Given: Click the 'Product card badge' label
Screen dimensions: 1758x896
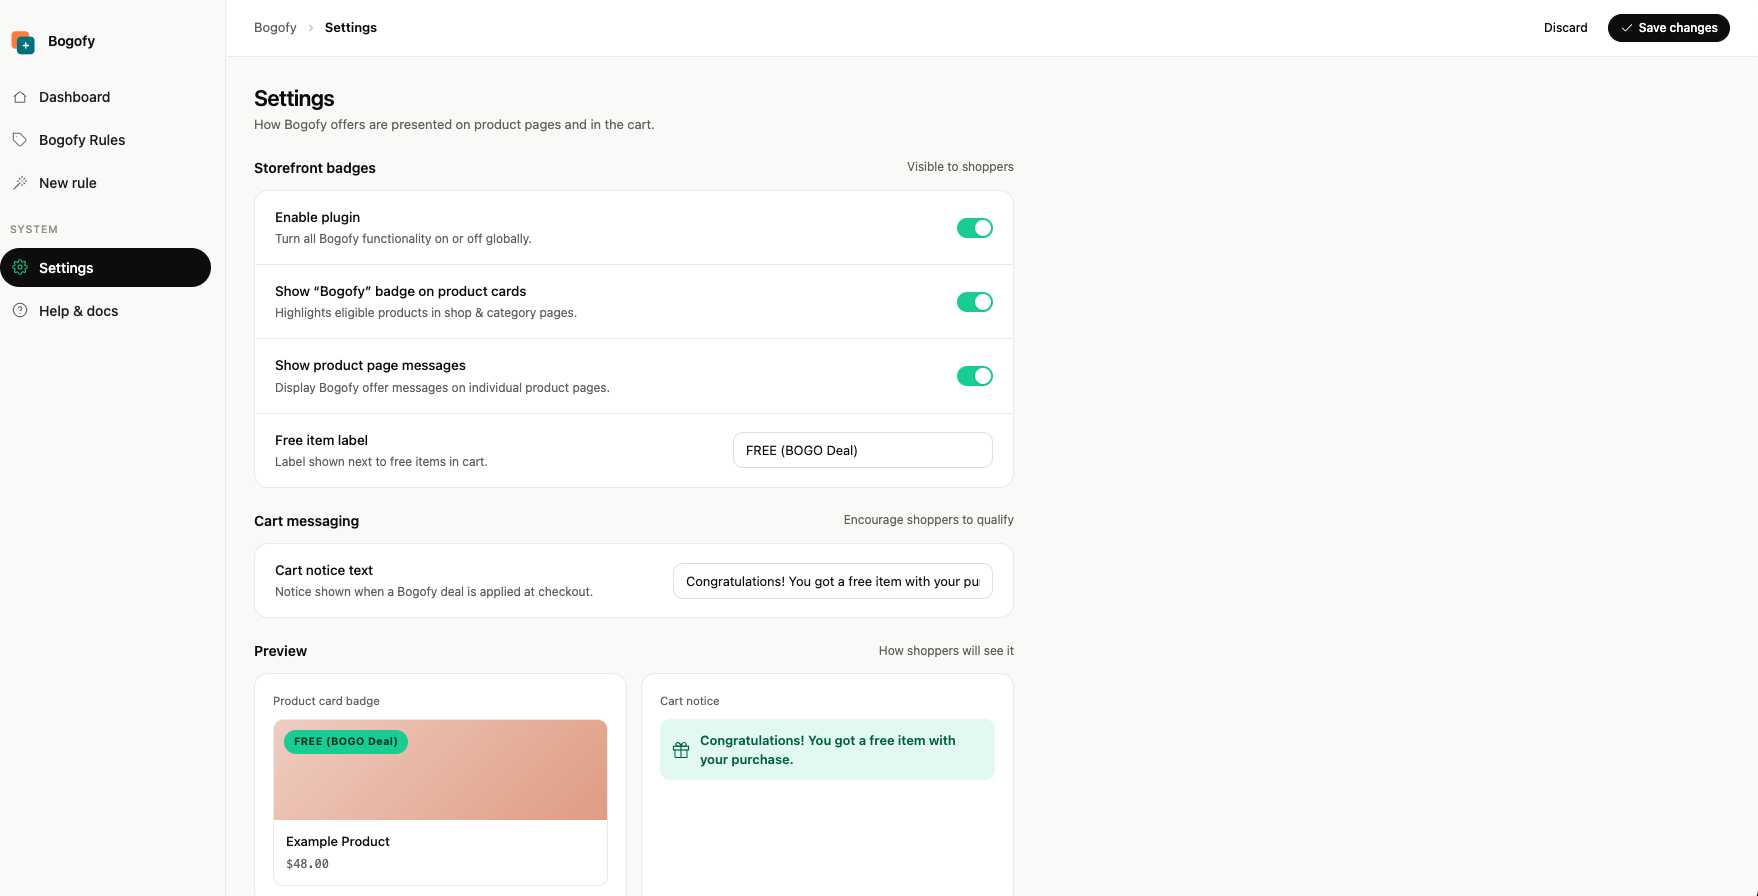Looking at the screenshot, I should [x=326, y=701].
